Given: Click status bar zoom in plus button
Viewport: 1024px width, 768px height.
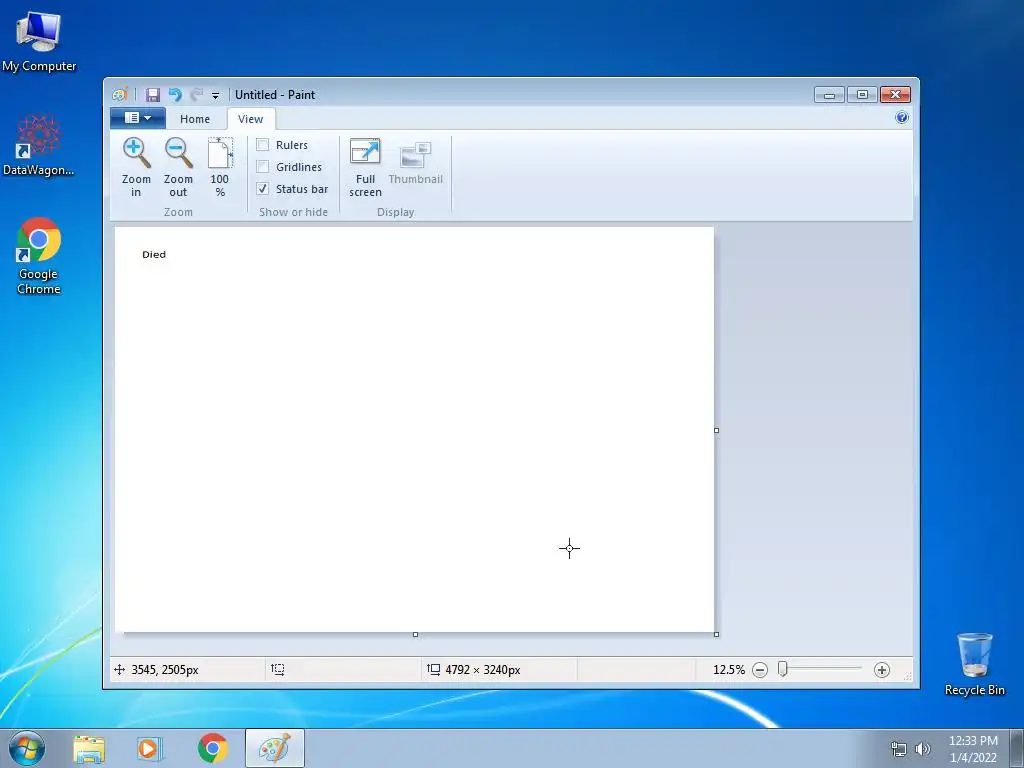Looking at the screenshot, I should (882, 670).
